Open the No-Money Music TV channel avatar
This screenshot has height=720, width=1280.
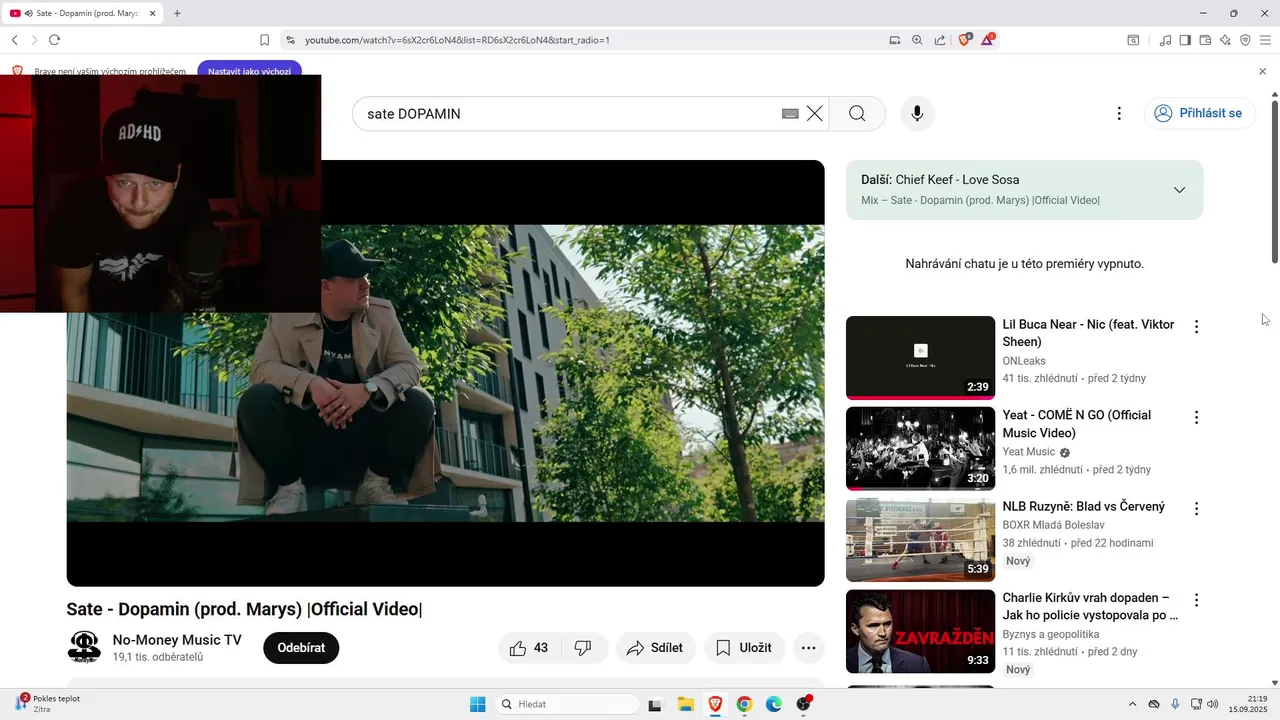pyautogui.click(x=84, y=647)
